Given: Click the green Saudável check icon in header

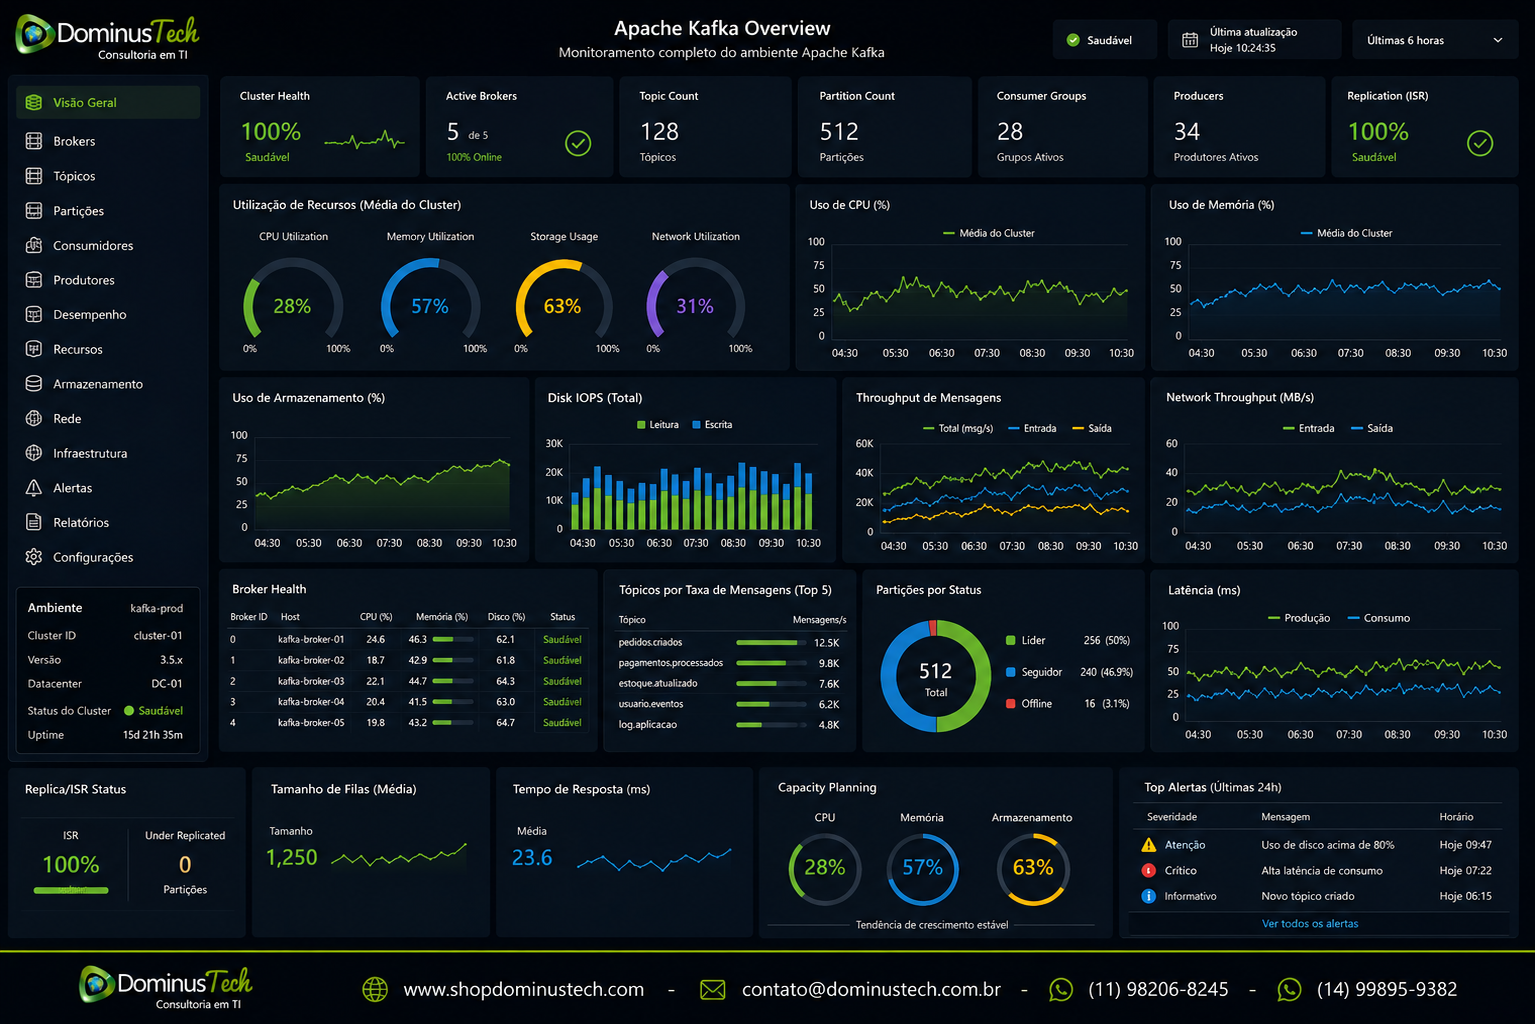Looking at the screenshot, I should point(1073,40).
